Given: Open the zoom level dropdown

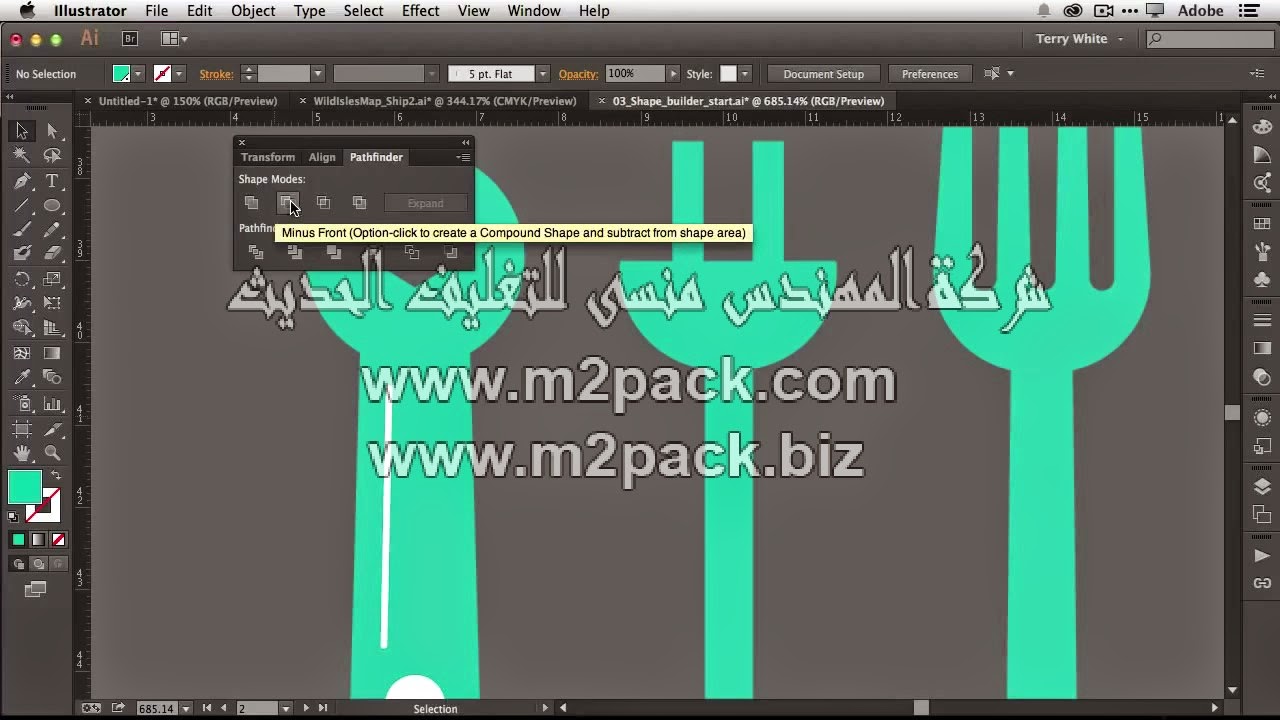Looking at the screenshot, I should (x=186, y=708).
